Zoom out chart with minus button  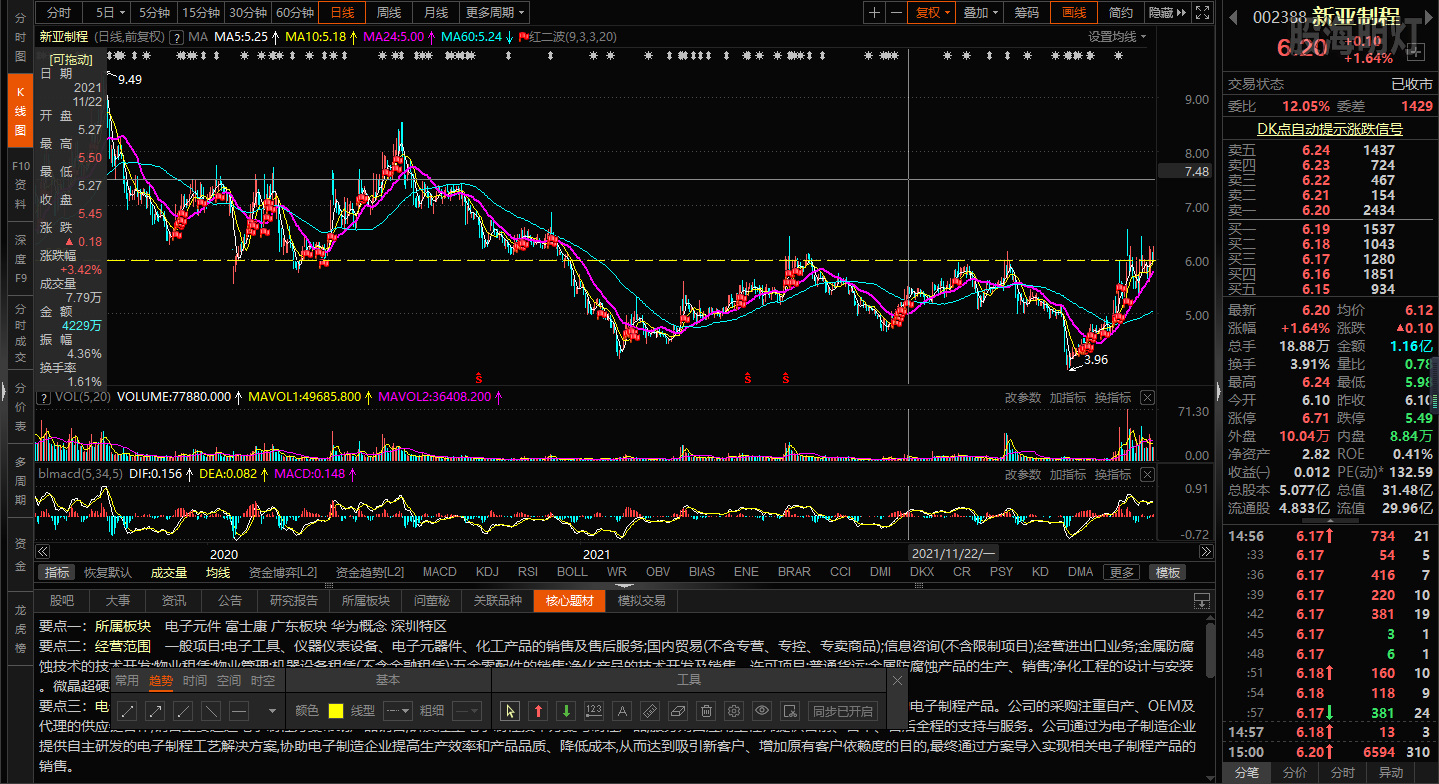[x=896, y=12]
